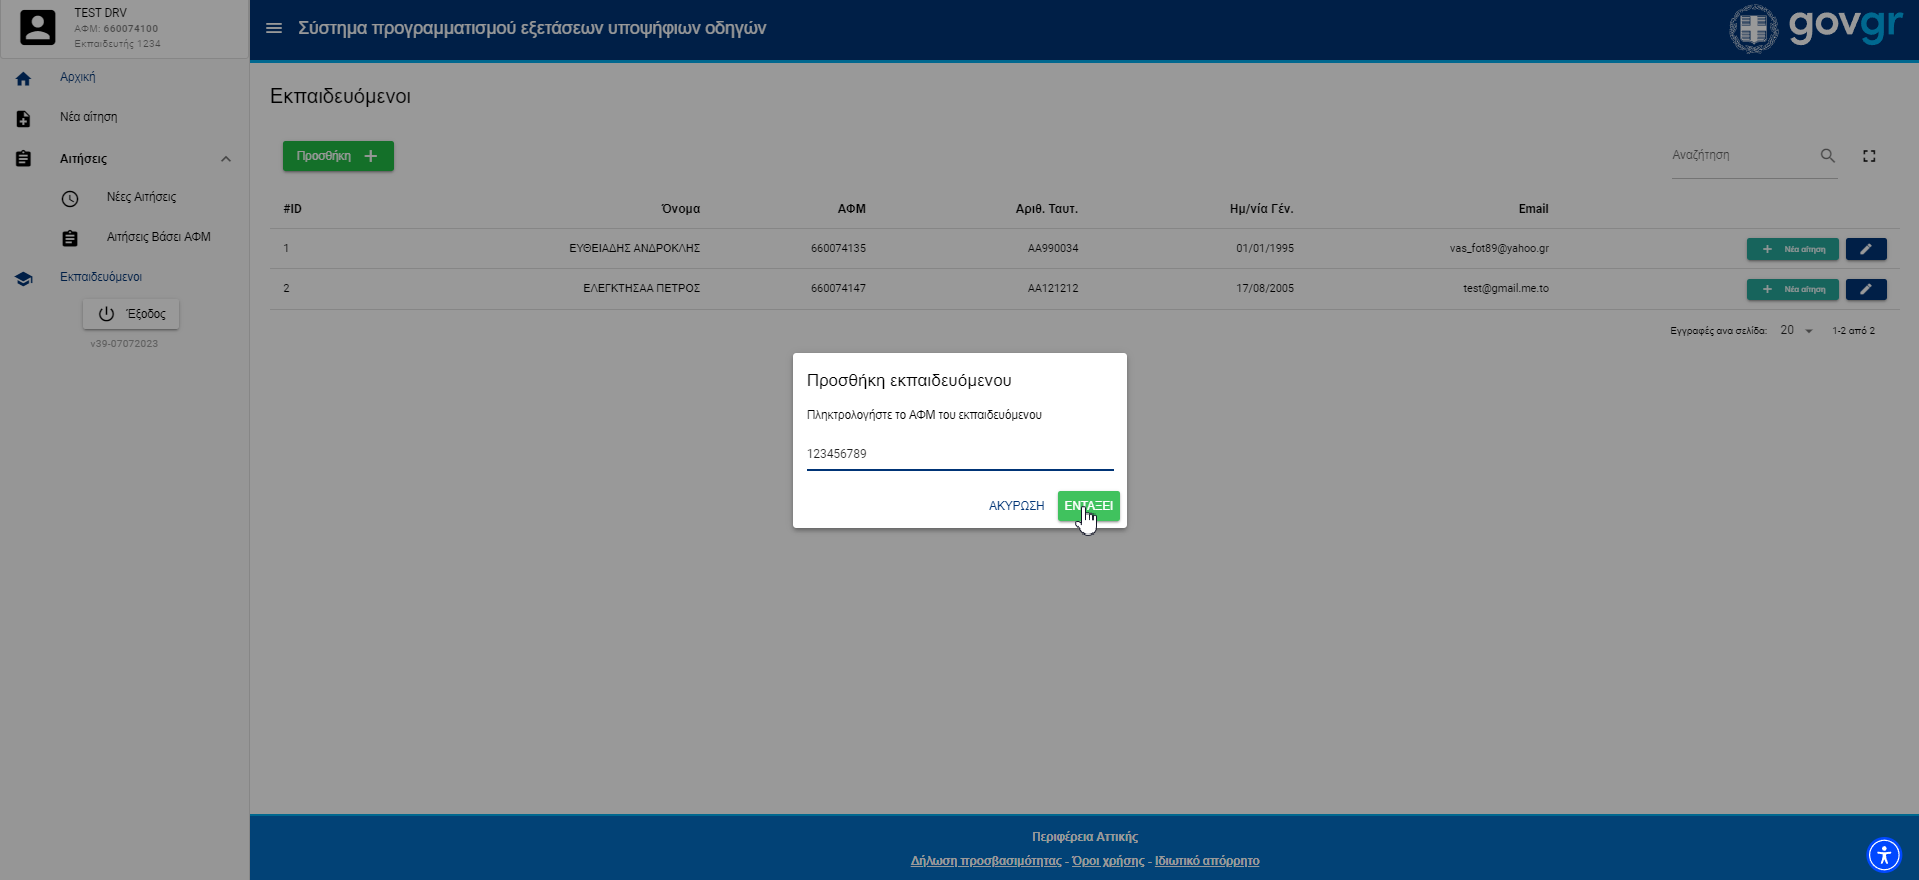Viewport: 1919px width, 880px height.
Task: Open Αρχική in the sidebar
Action: point(78,77)
